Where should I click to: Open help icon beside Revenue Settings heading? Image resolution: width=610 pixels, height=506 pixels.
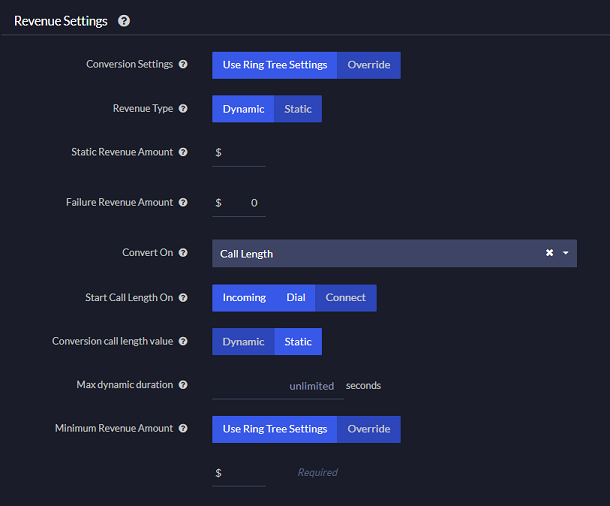pos(124,21)
